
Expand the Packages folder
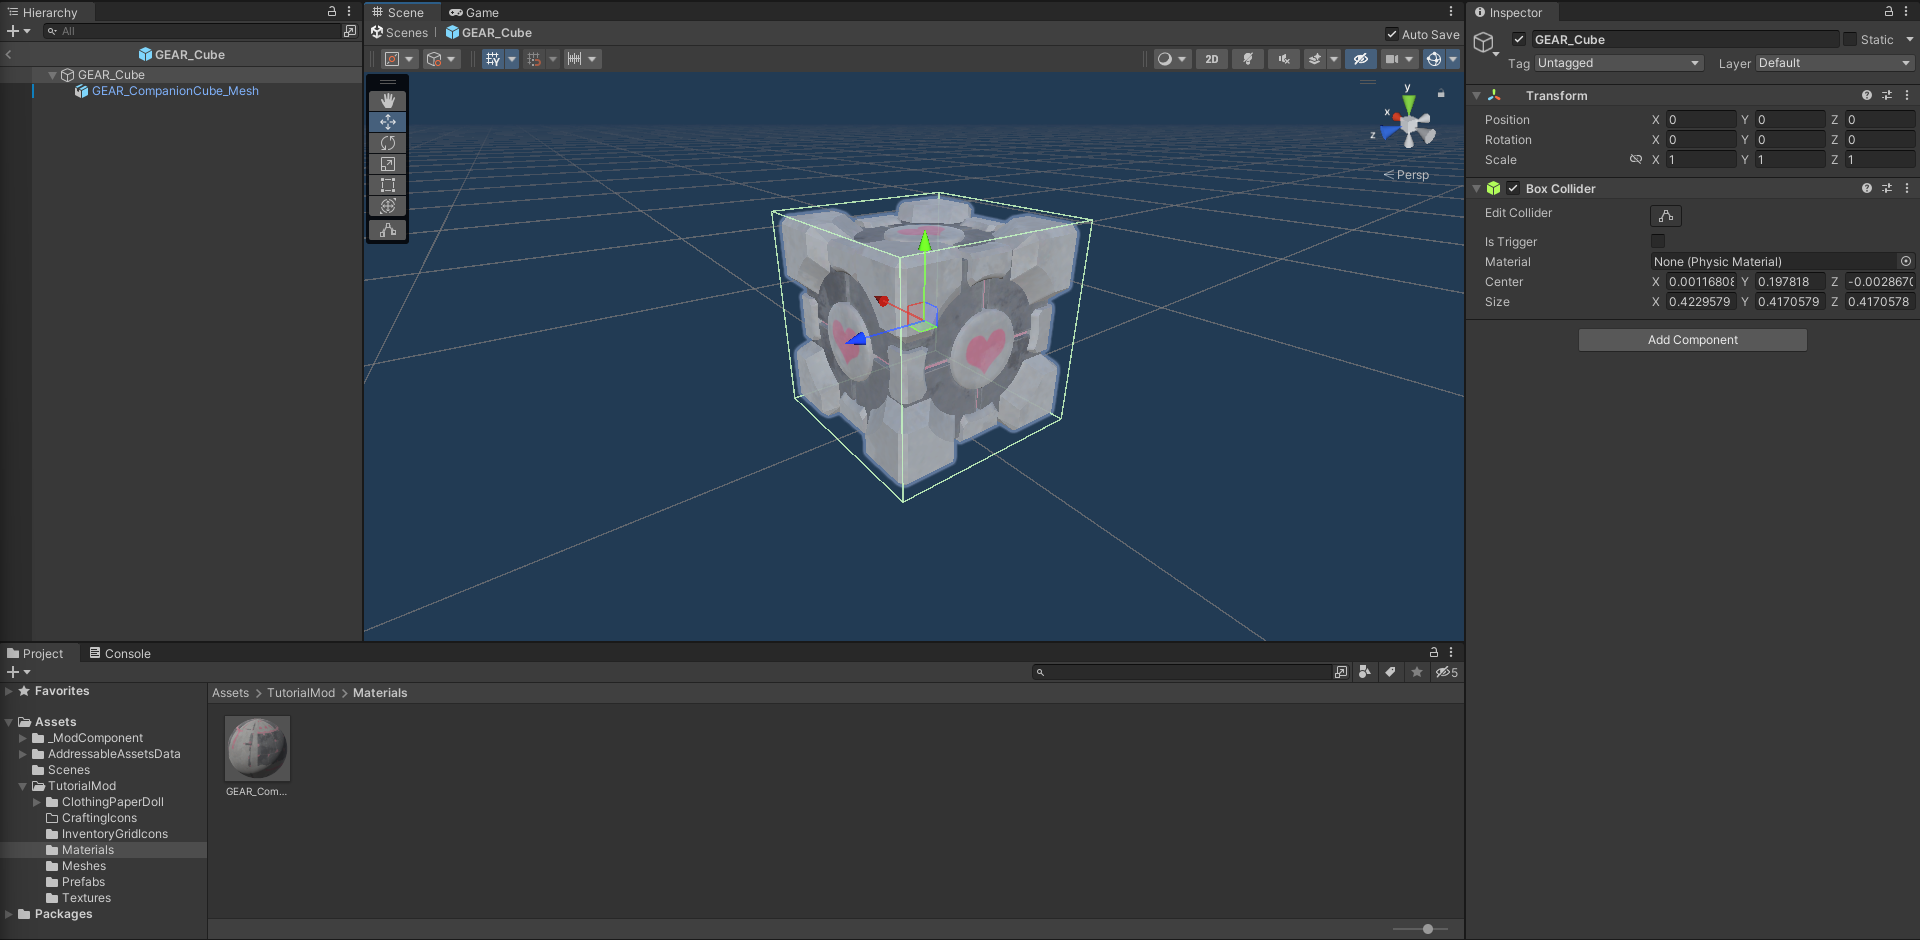point(9,914)
